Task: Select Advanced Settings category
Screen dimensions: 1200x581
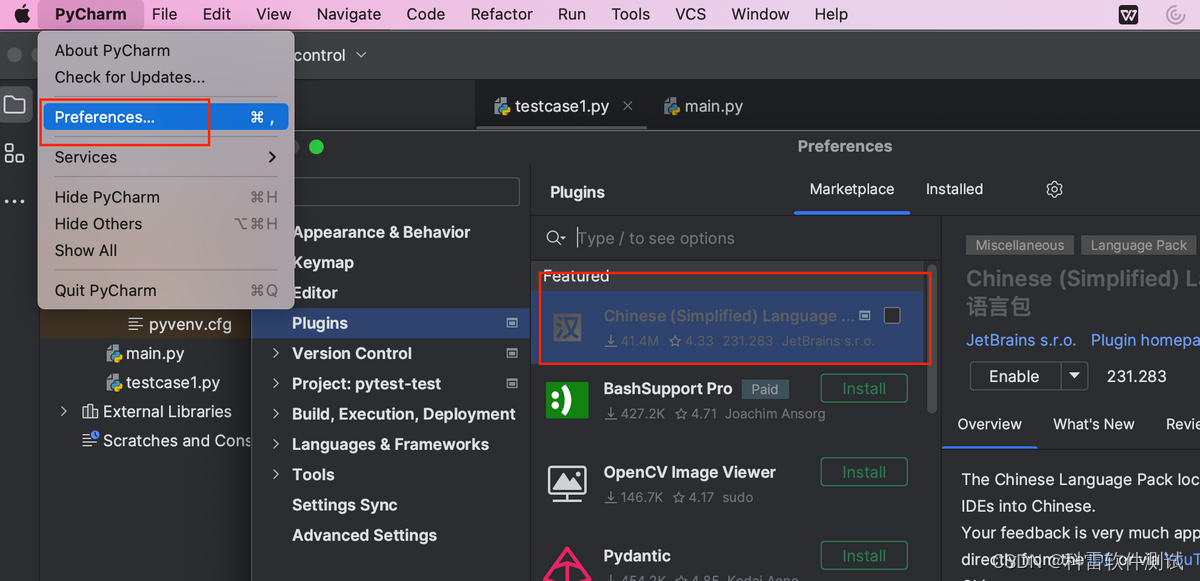Action: (x=364, y=535)
